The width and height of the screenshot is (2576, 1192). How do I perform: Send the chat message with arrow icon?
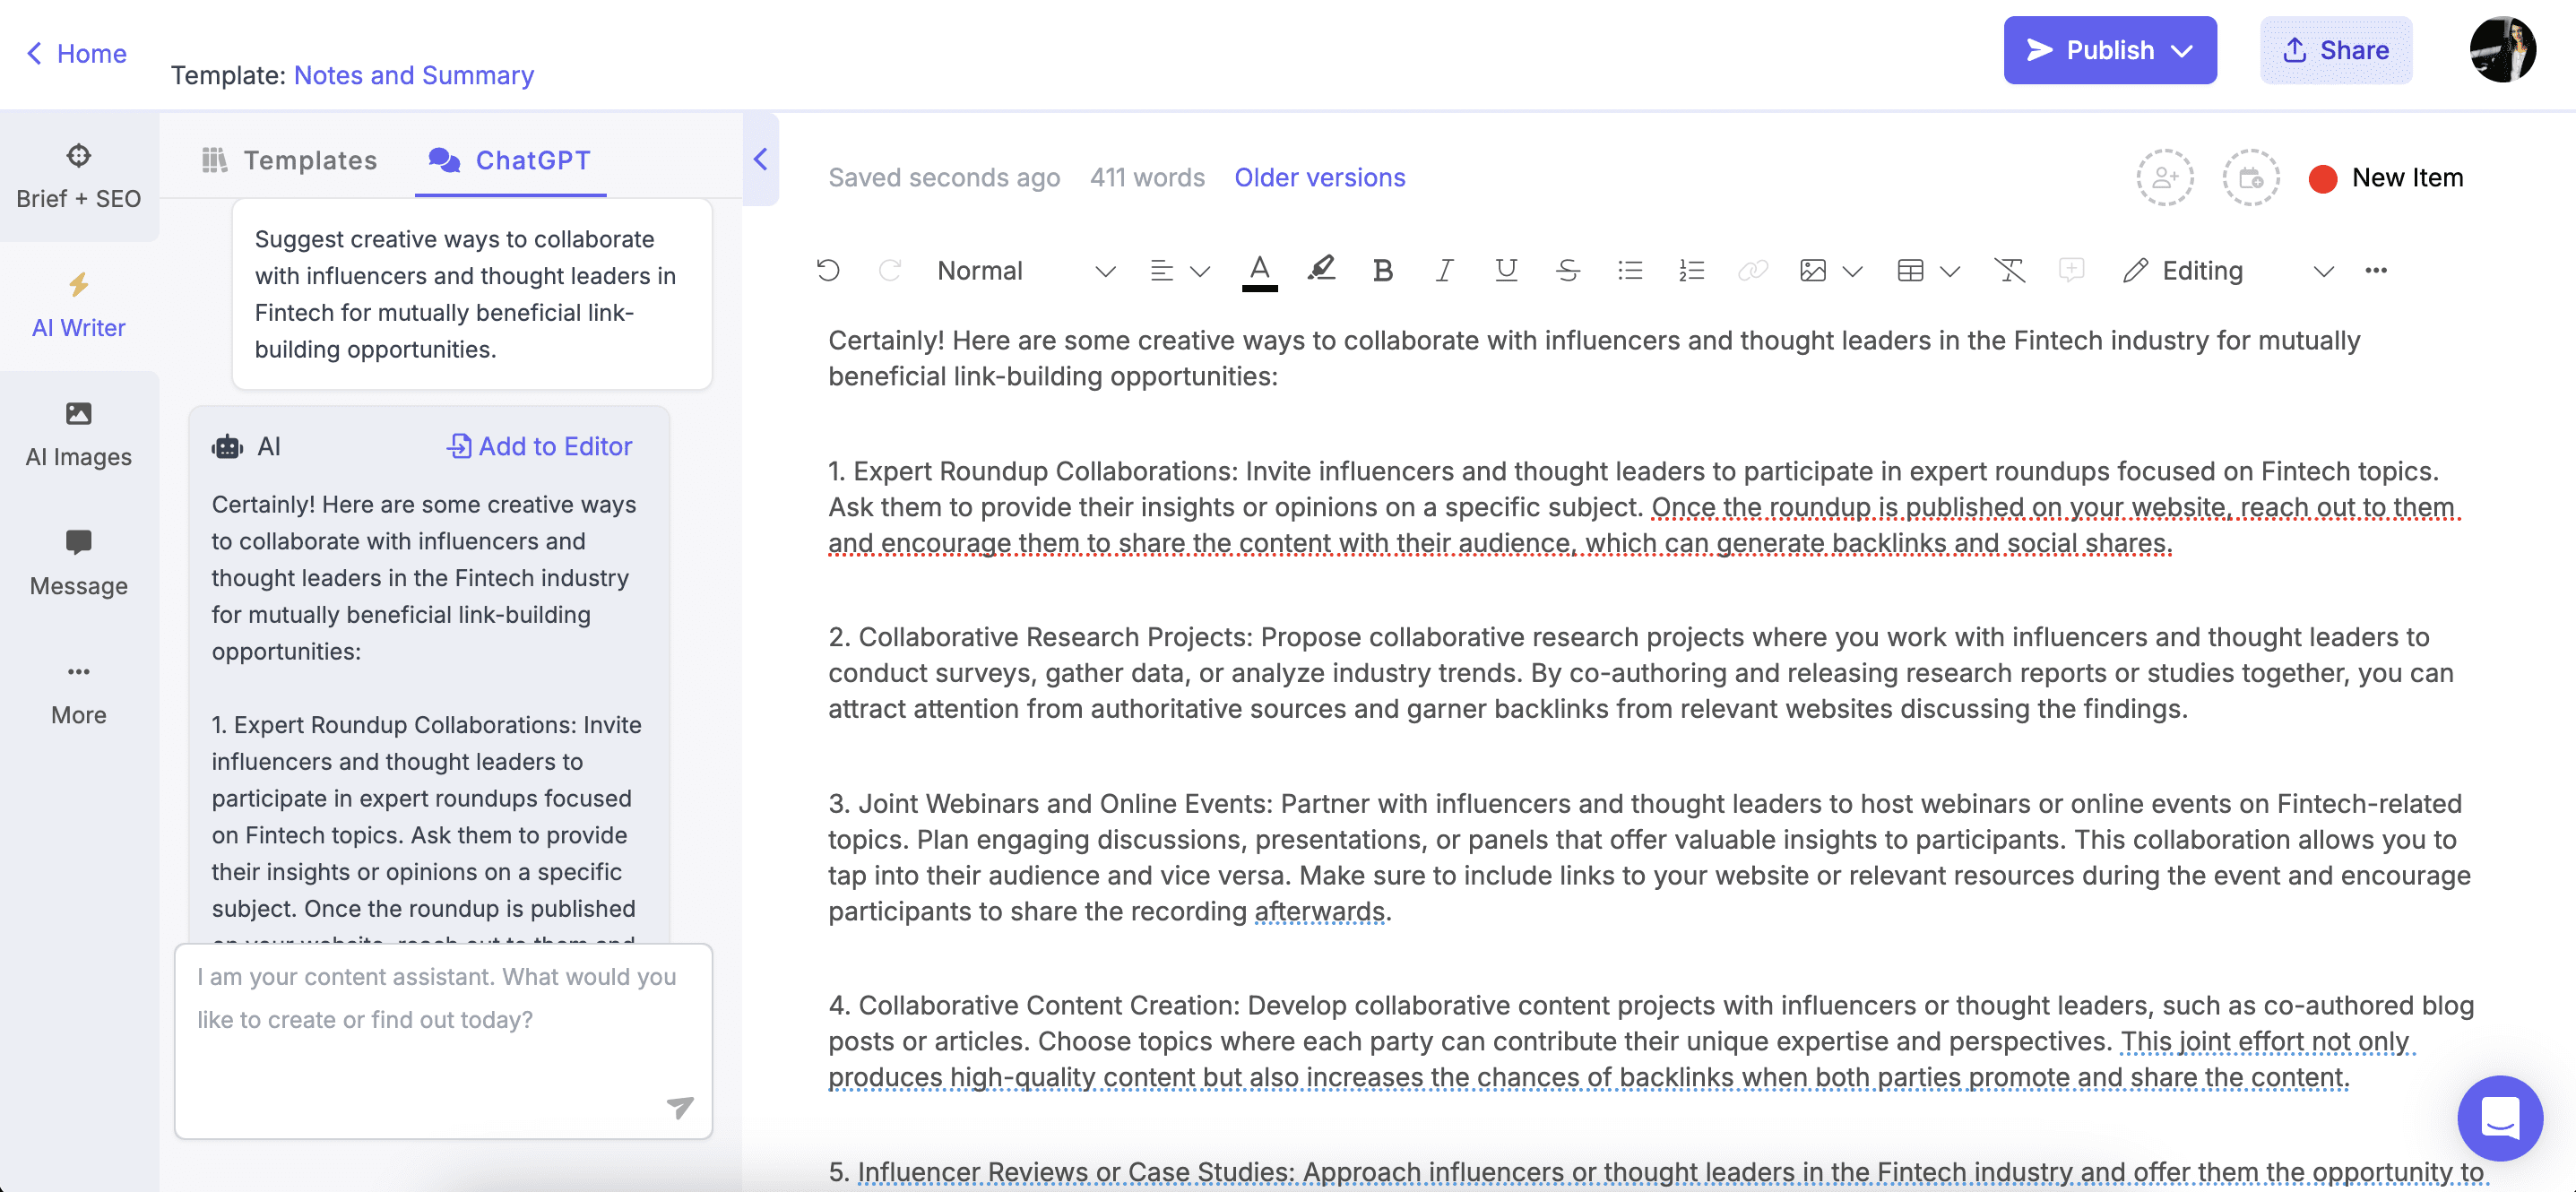[x=680, y=1106]
